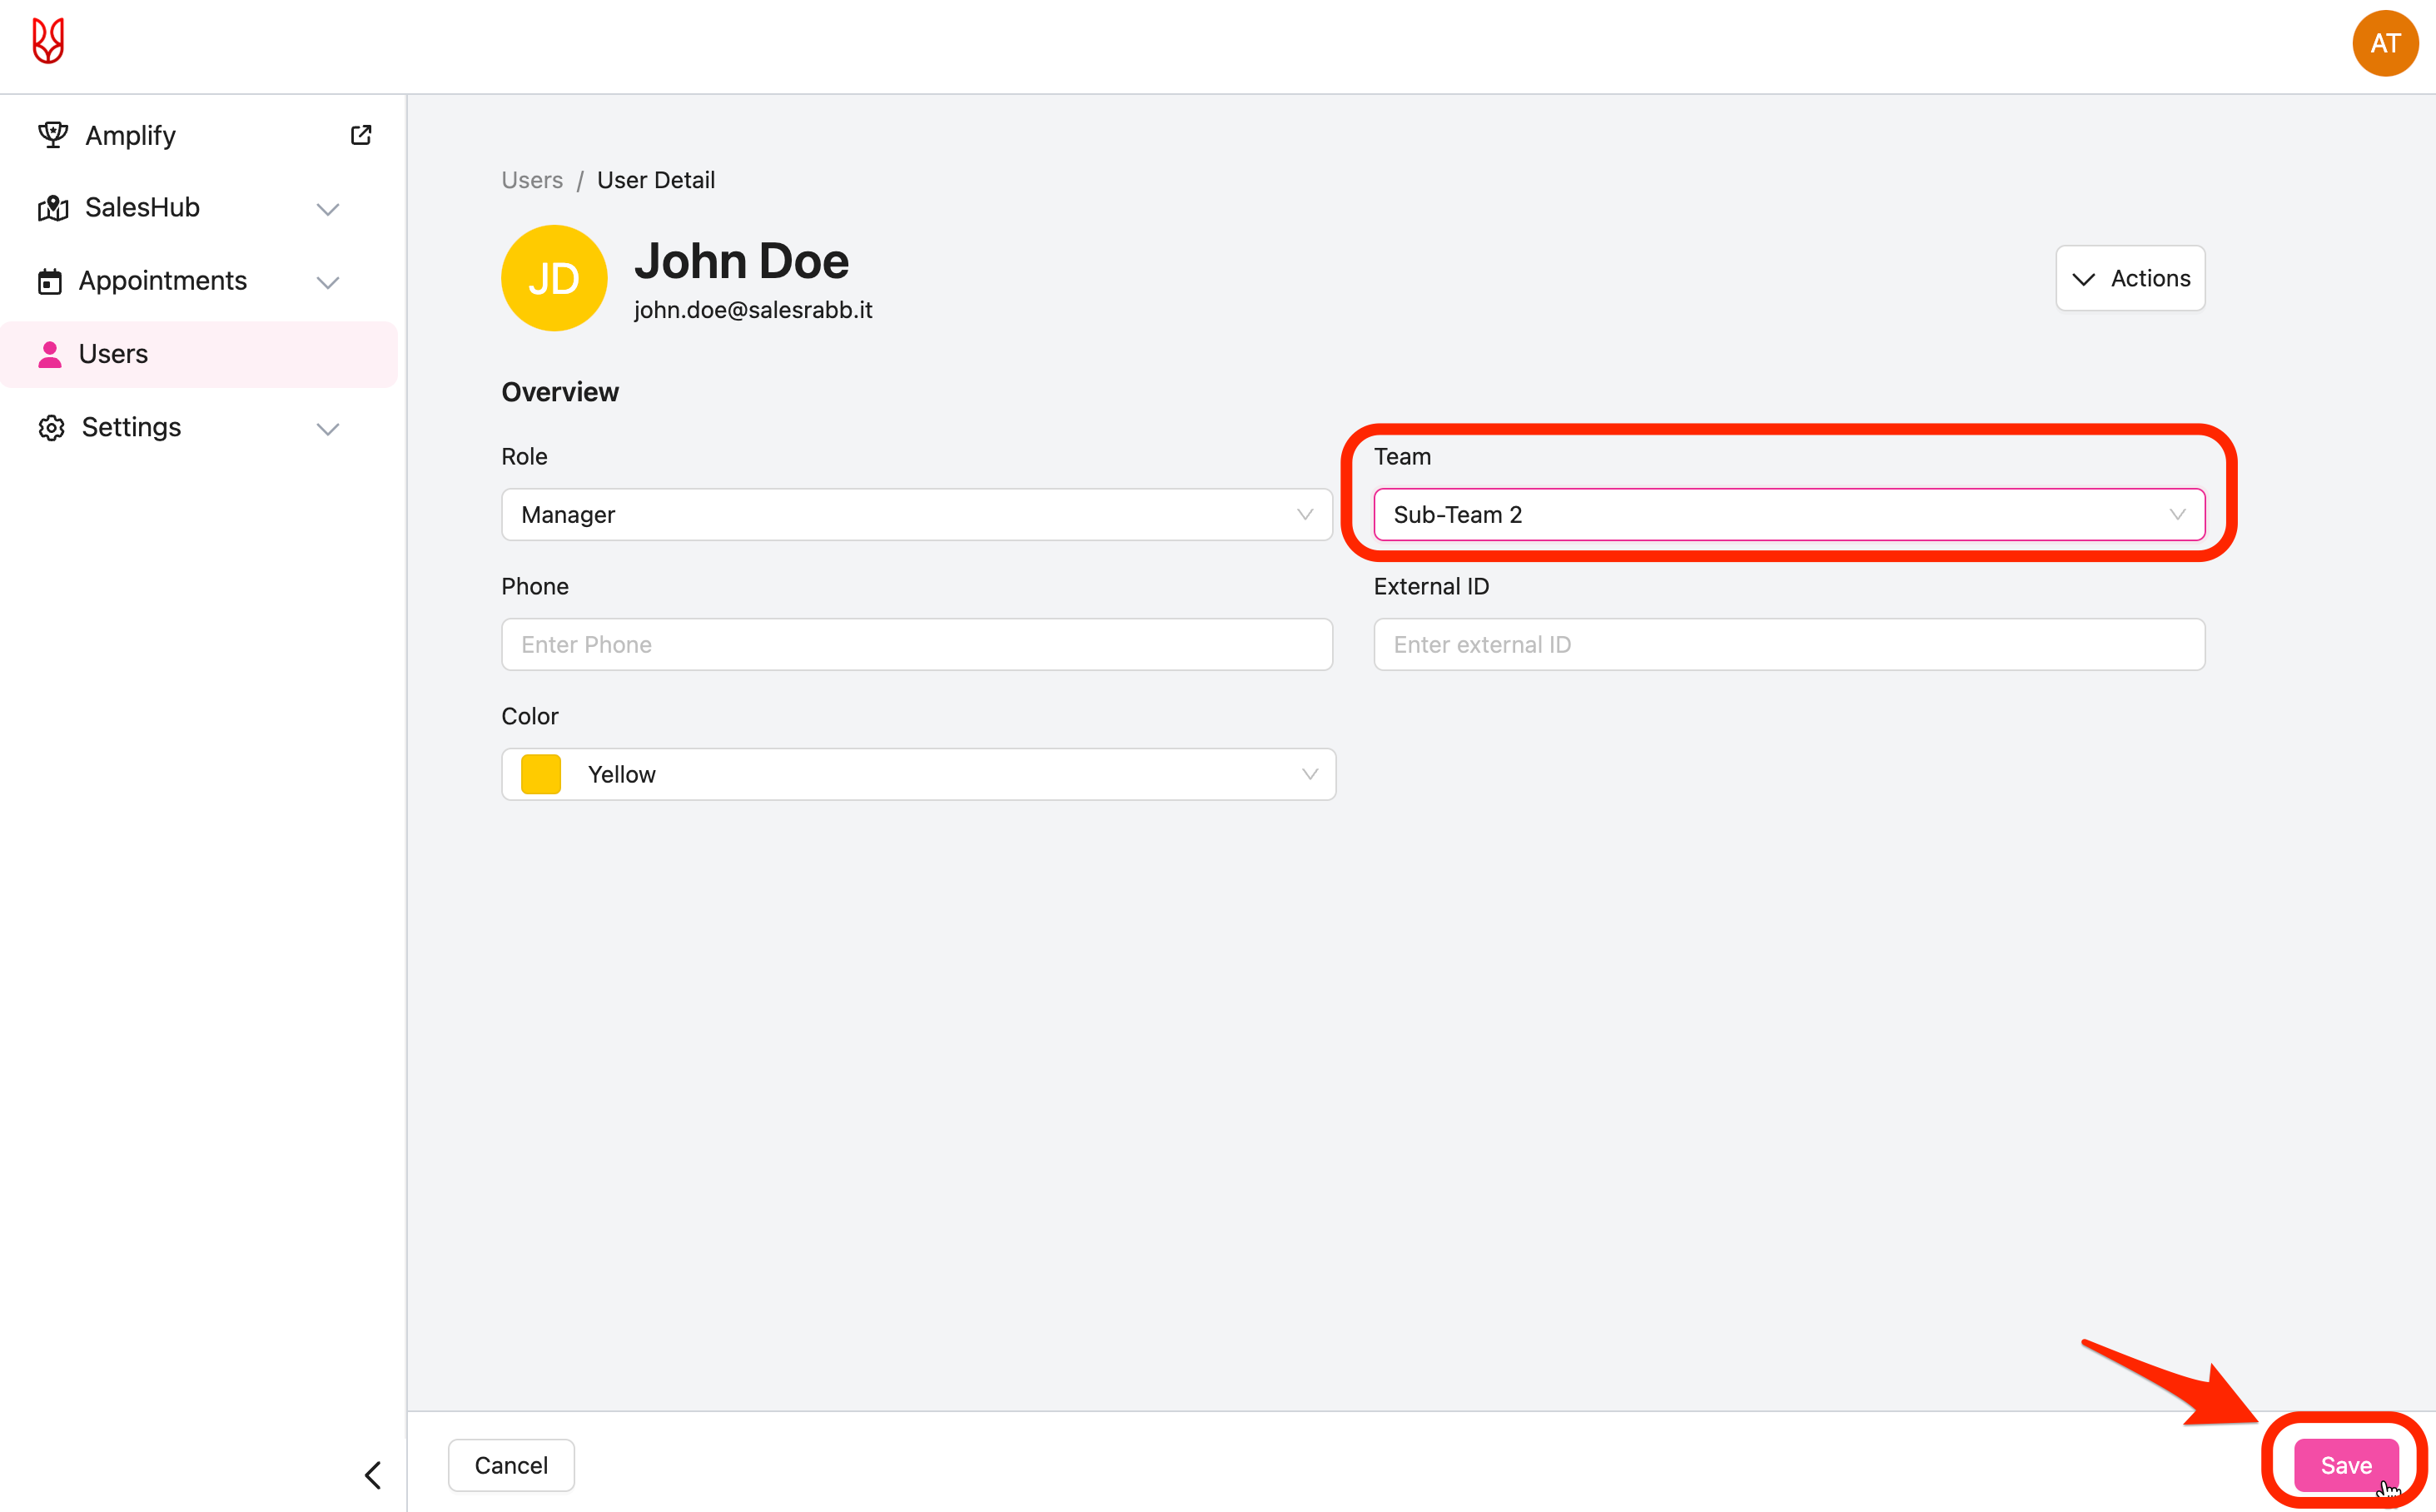Click the Users person icon
The width and height of the screenshot is (2436, 1512).
point(50,354)
